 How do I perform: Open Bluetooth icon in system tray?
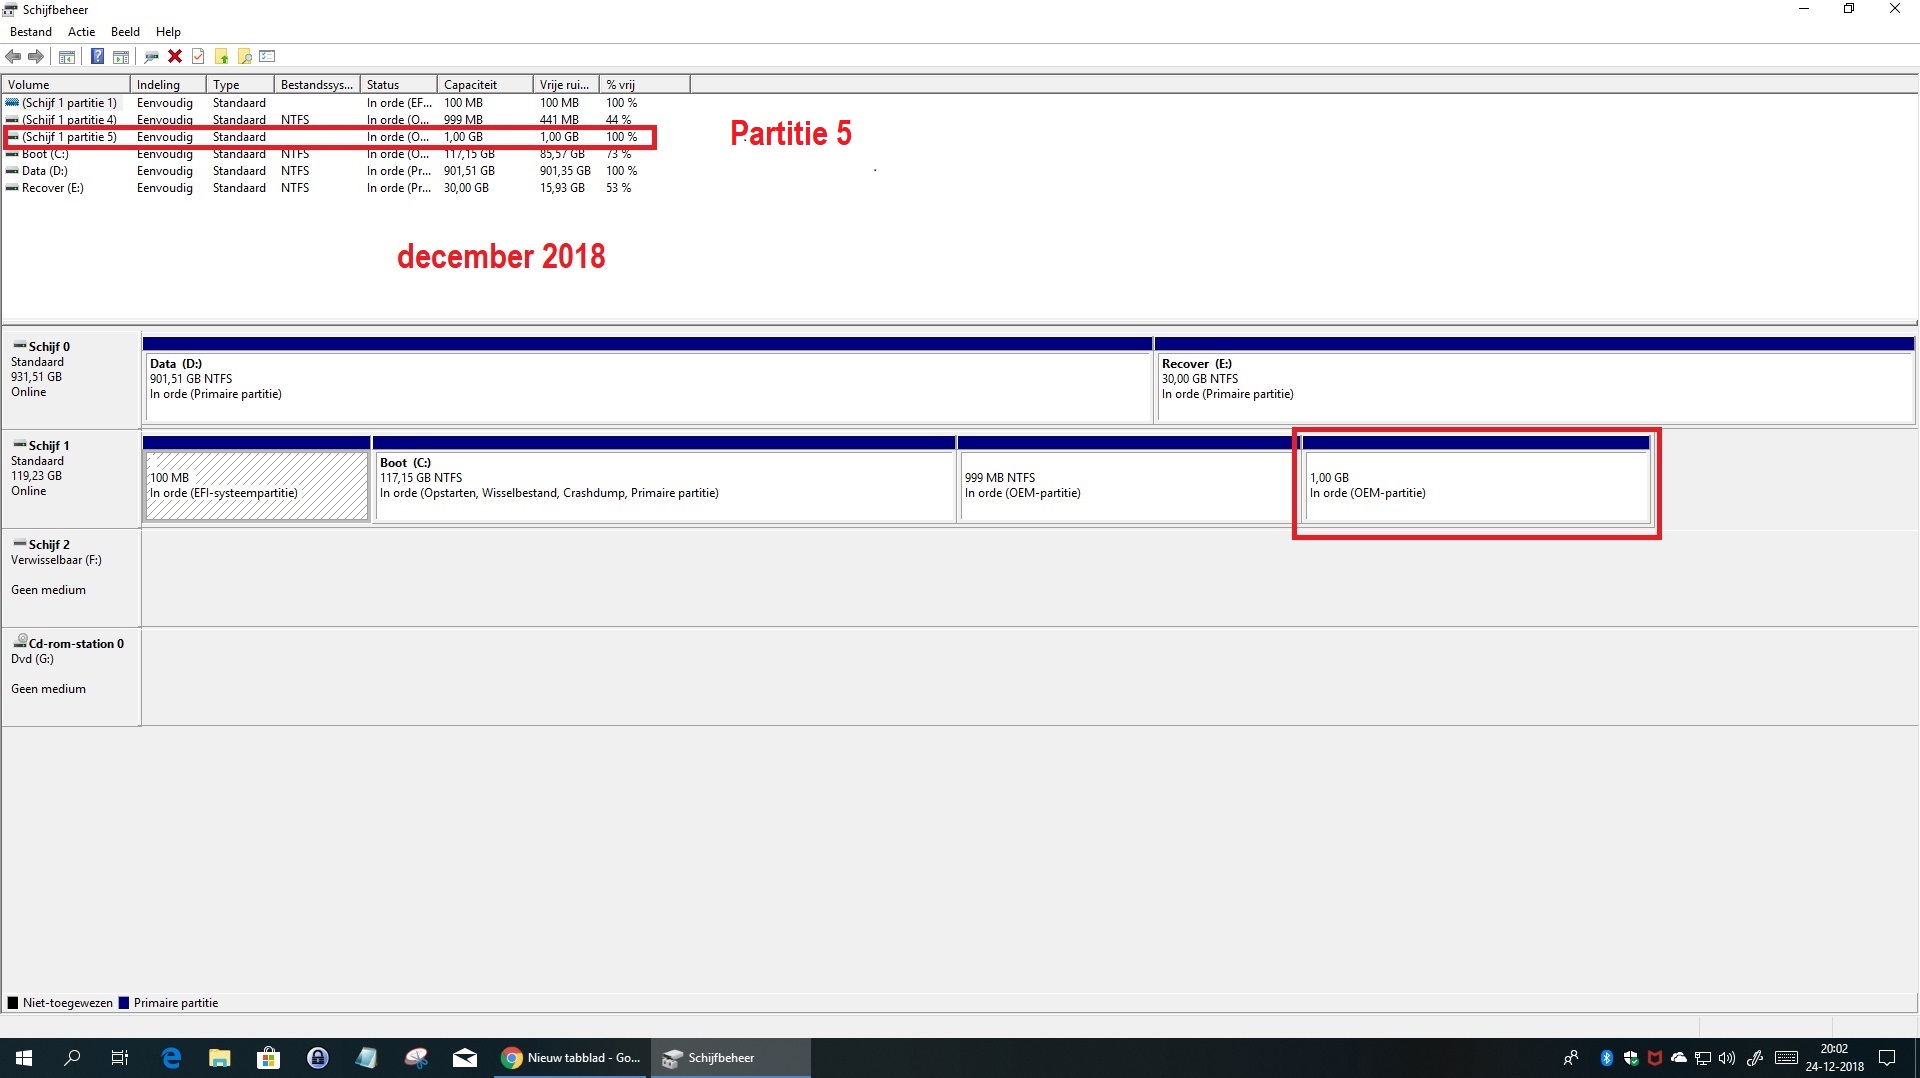click(1607, 1058)
